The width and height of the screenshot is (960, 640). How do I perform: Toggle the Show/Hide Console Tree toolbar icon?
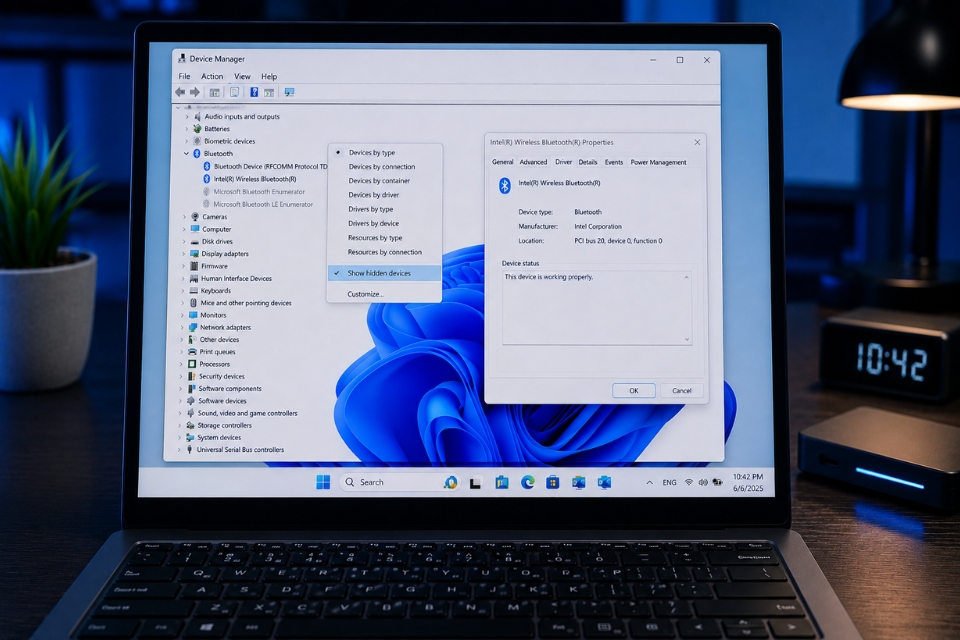pos(214,92)
